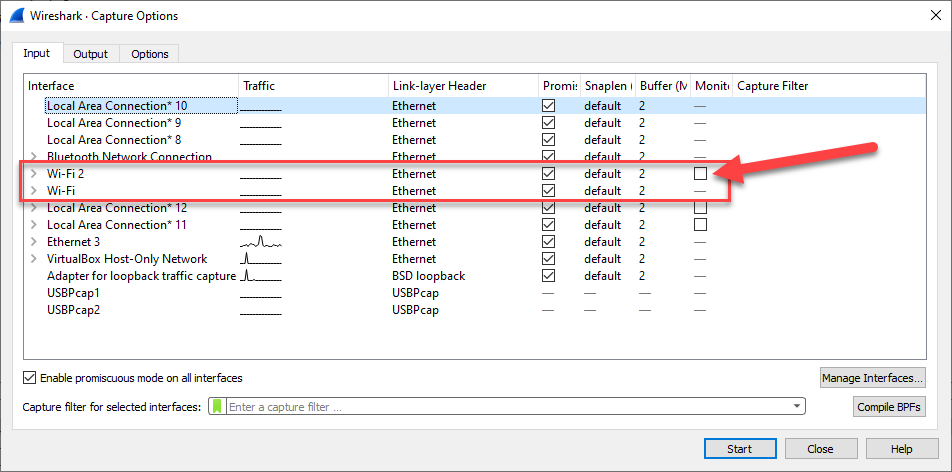
Task: Open the Options tab
Action: [150, 54]
